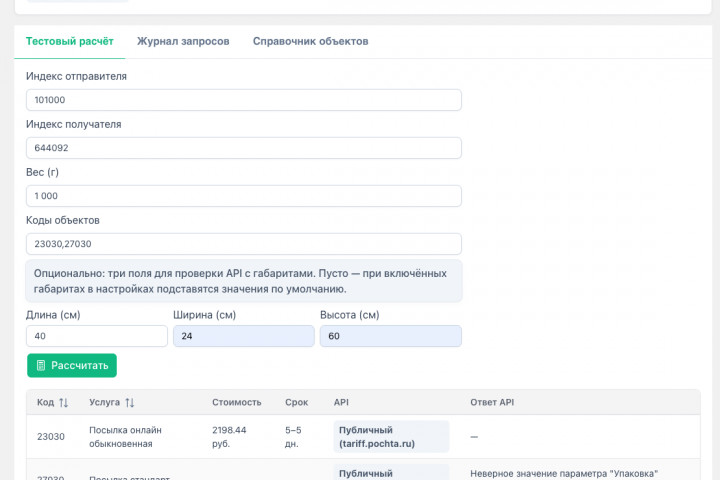Click the Неверное значение параметра "Упаковка" message

click(564, 474)
